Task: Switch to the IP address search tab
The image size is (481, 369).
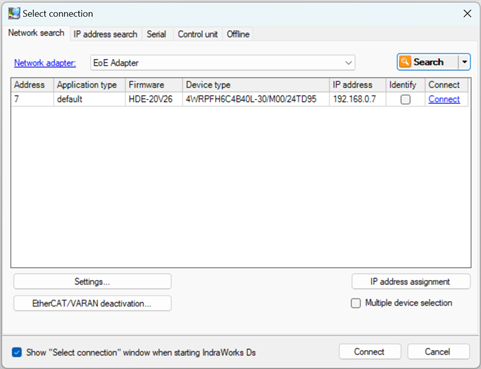Action: [105, 34]
